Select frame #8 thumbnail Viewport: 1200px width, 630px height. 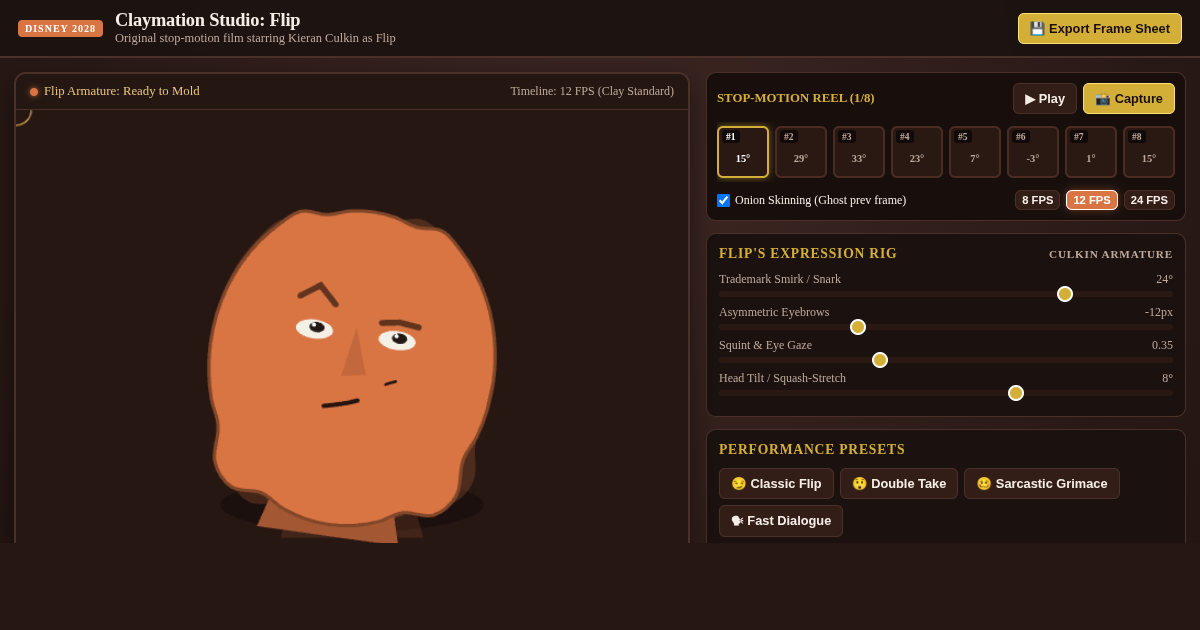click(x=1149, y=152)
